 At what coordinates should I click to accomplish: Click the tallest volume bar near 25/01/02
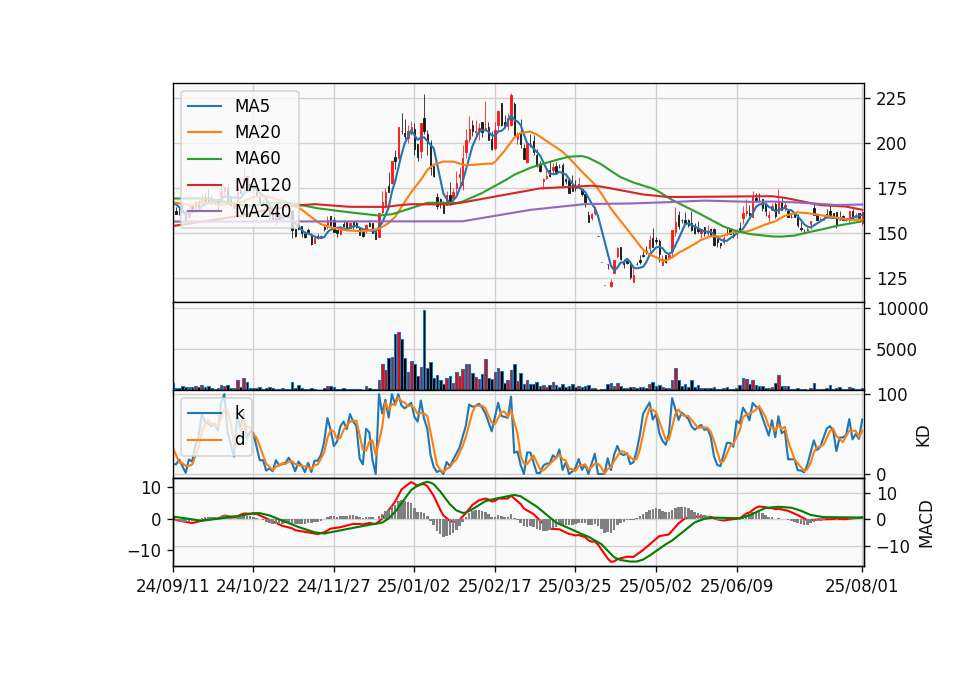424,350
